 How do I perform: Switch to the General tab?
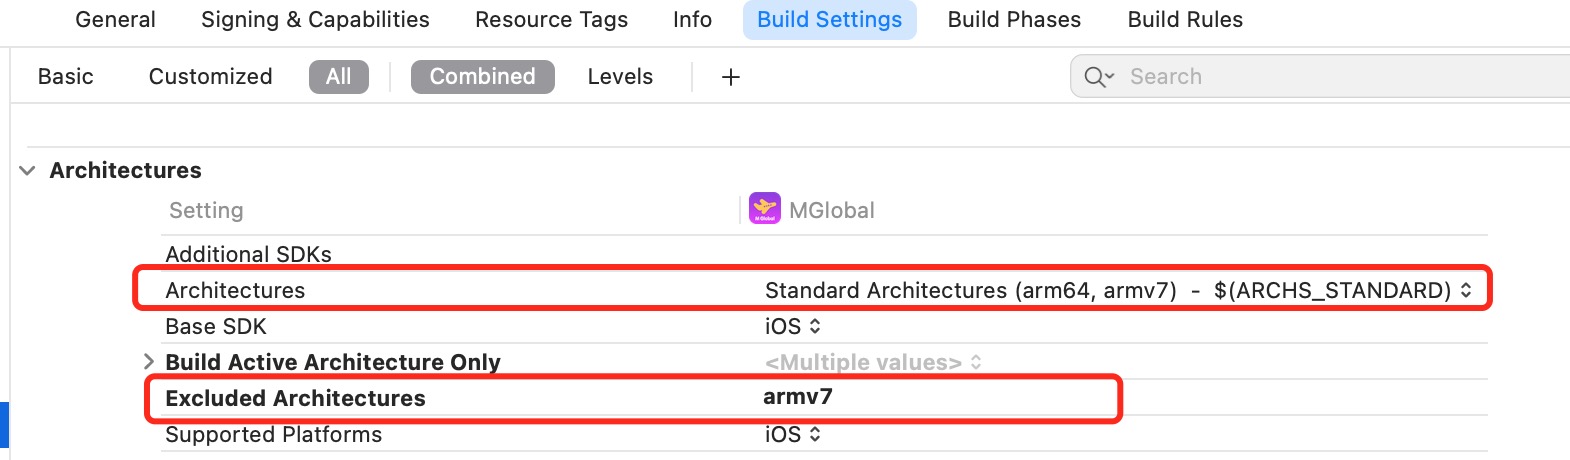[x=115, y=20]
